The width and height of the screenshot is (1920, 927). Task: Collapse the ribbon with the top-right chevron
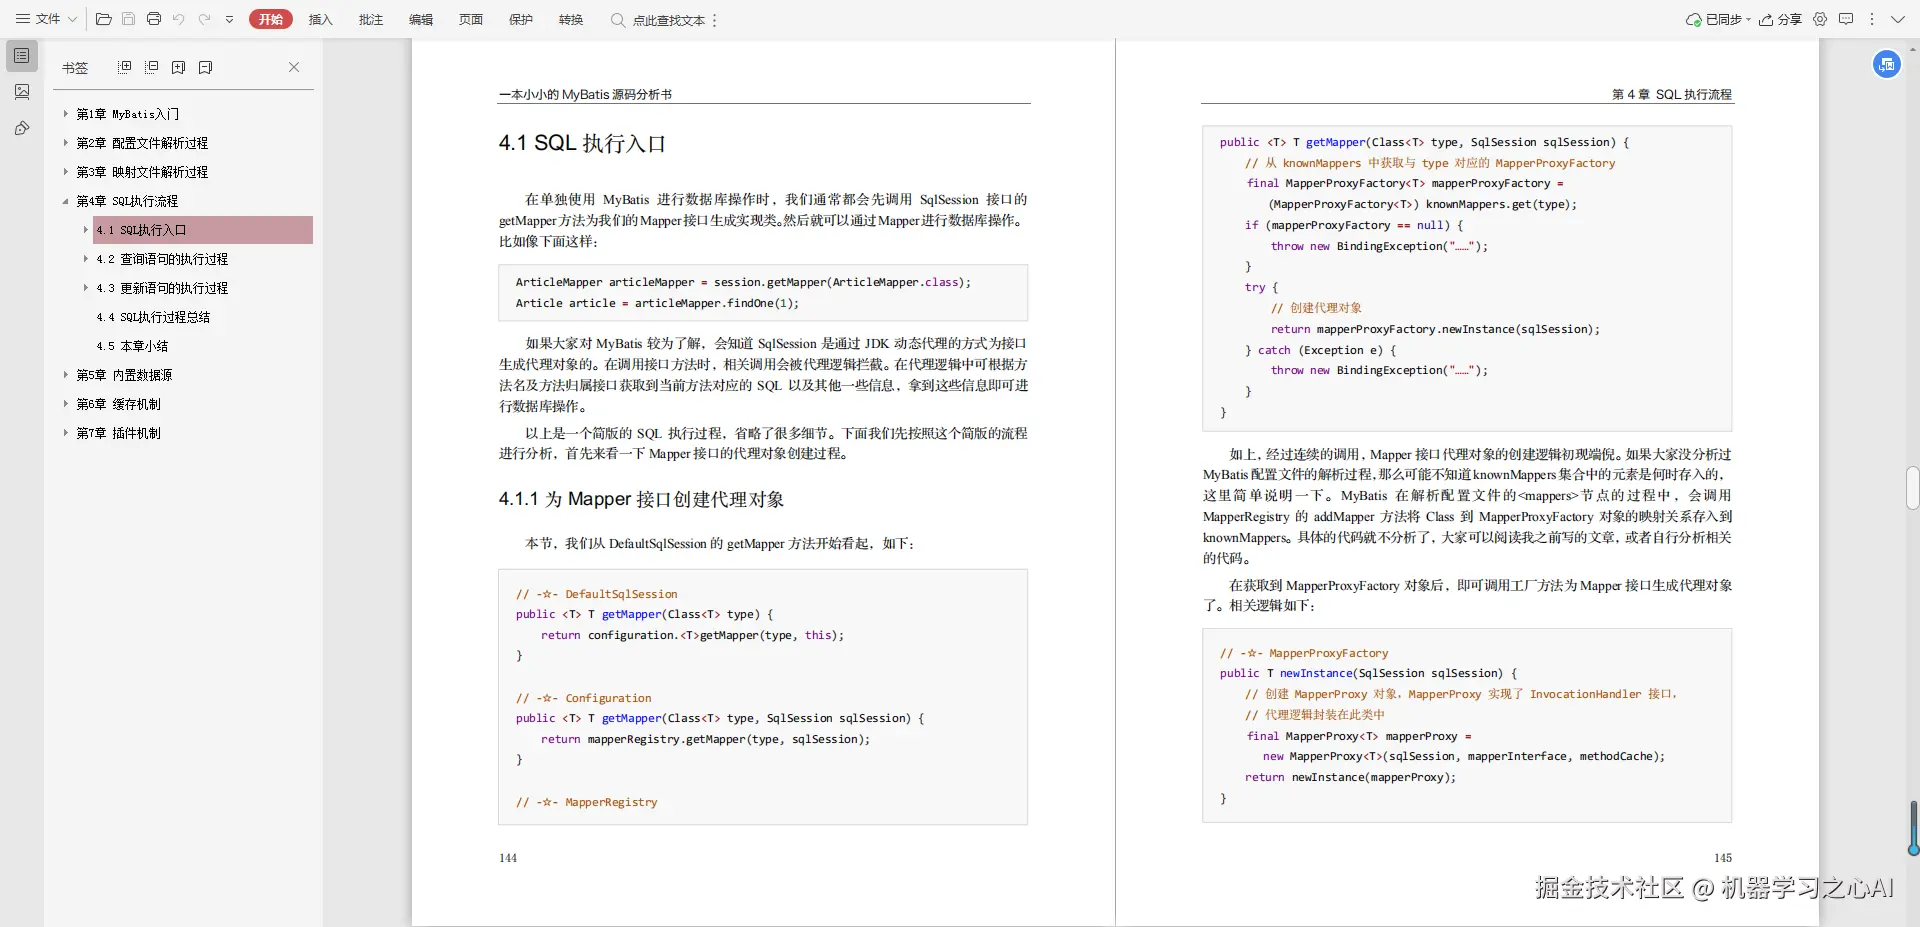pyautogui.click(x=1898, y=19)
